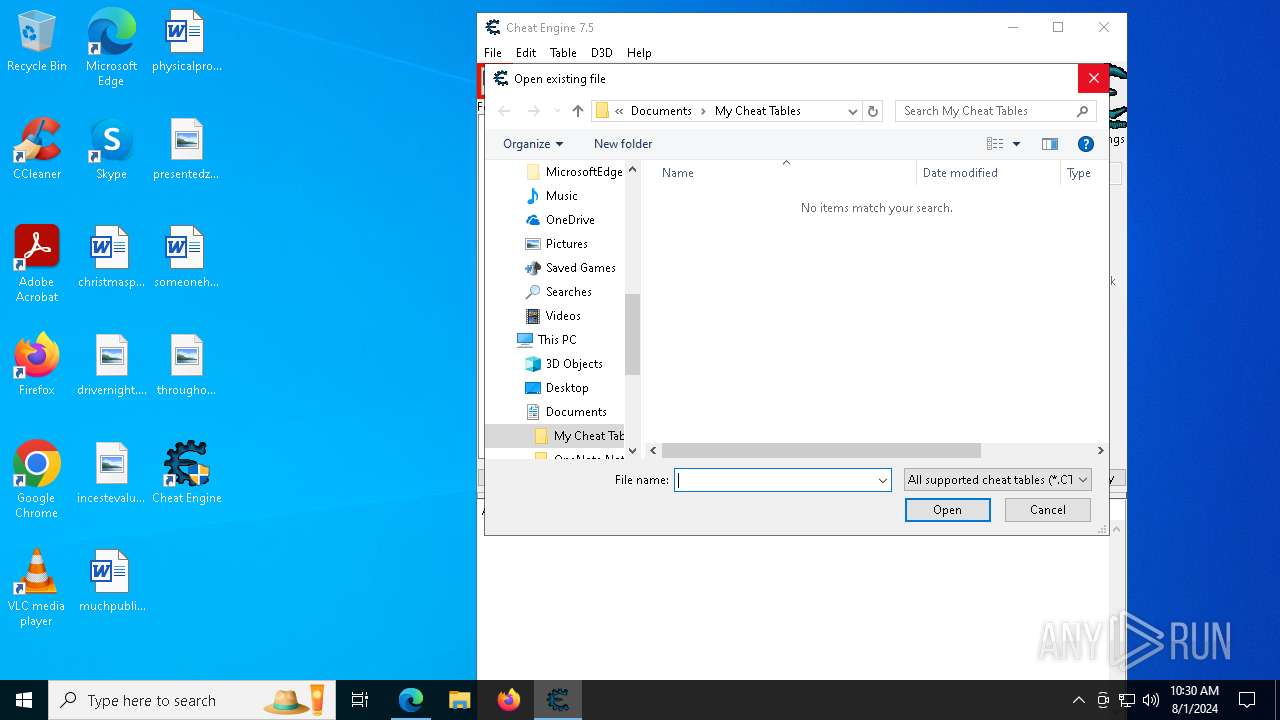The image size is (1280, 720).
Task: Click Cheat Engine taskbar button
Action: (x=558, y=700)
